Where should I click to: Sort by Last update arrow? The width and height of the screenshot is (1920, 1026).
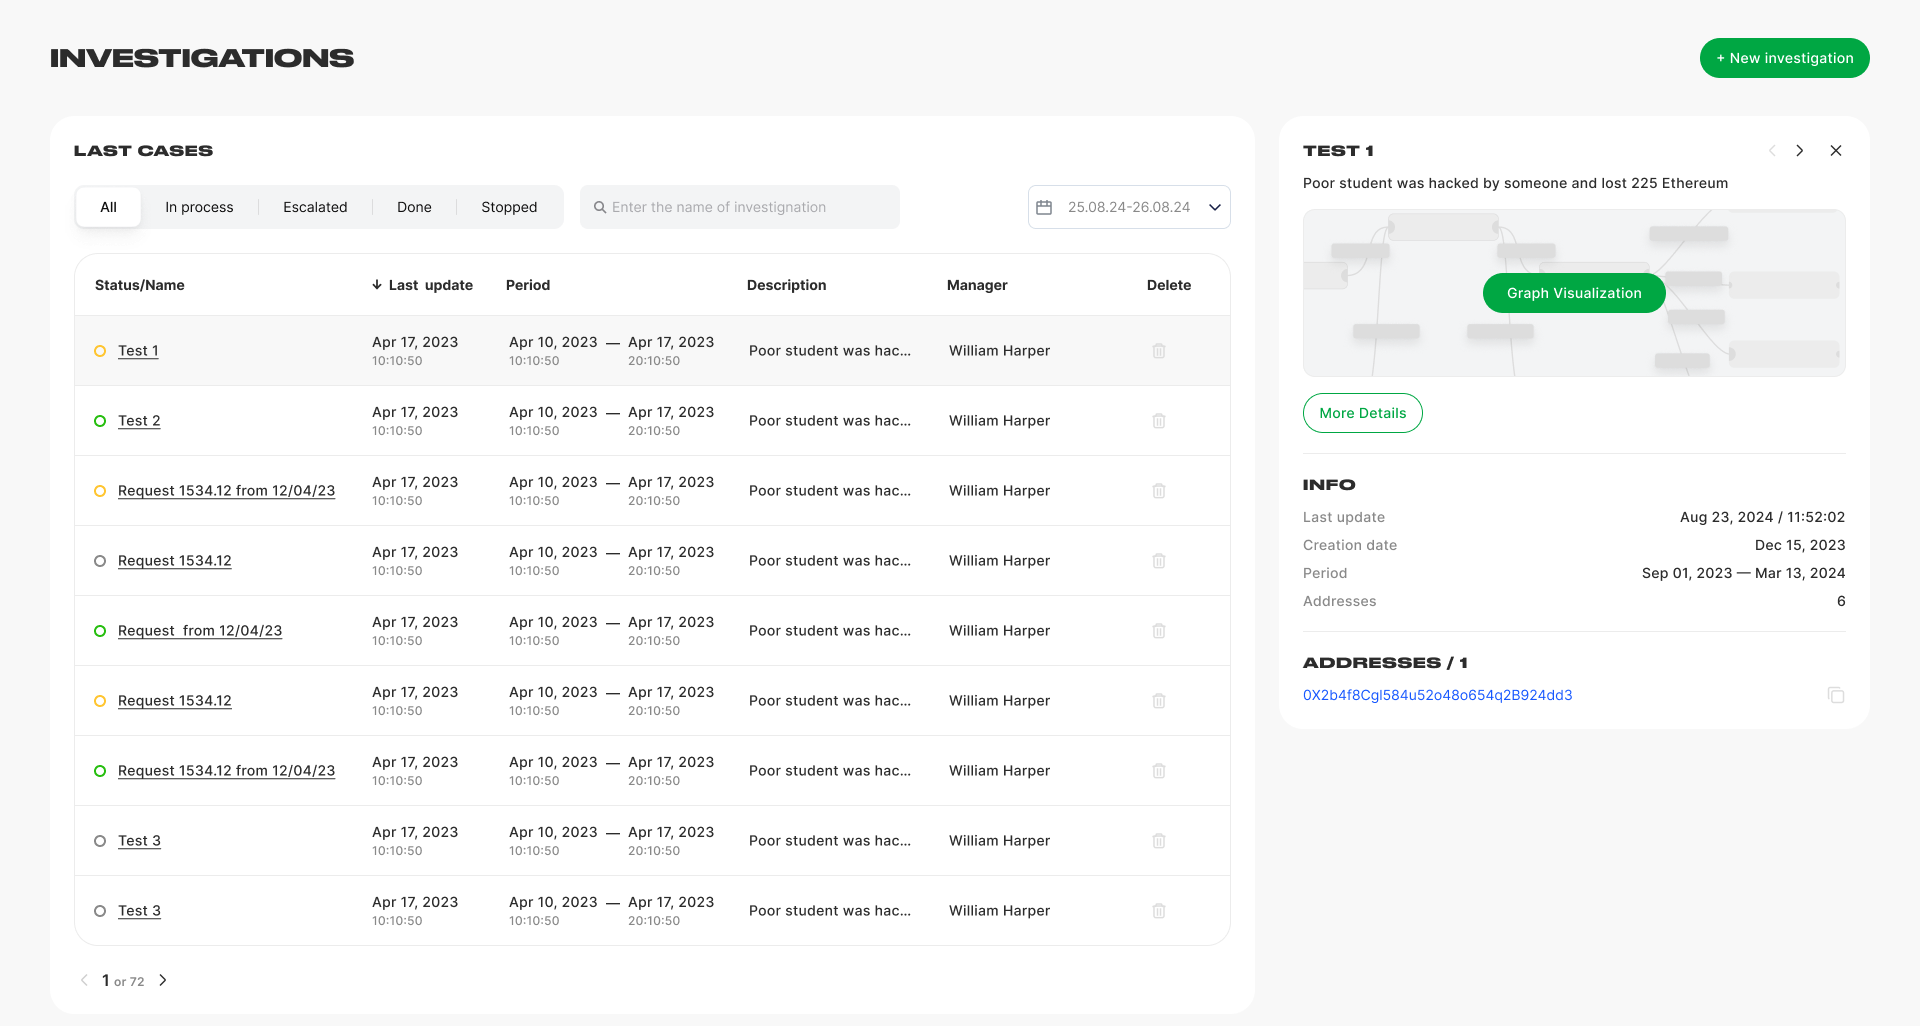click(x=377, y=285)
